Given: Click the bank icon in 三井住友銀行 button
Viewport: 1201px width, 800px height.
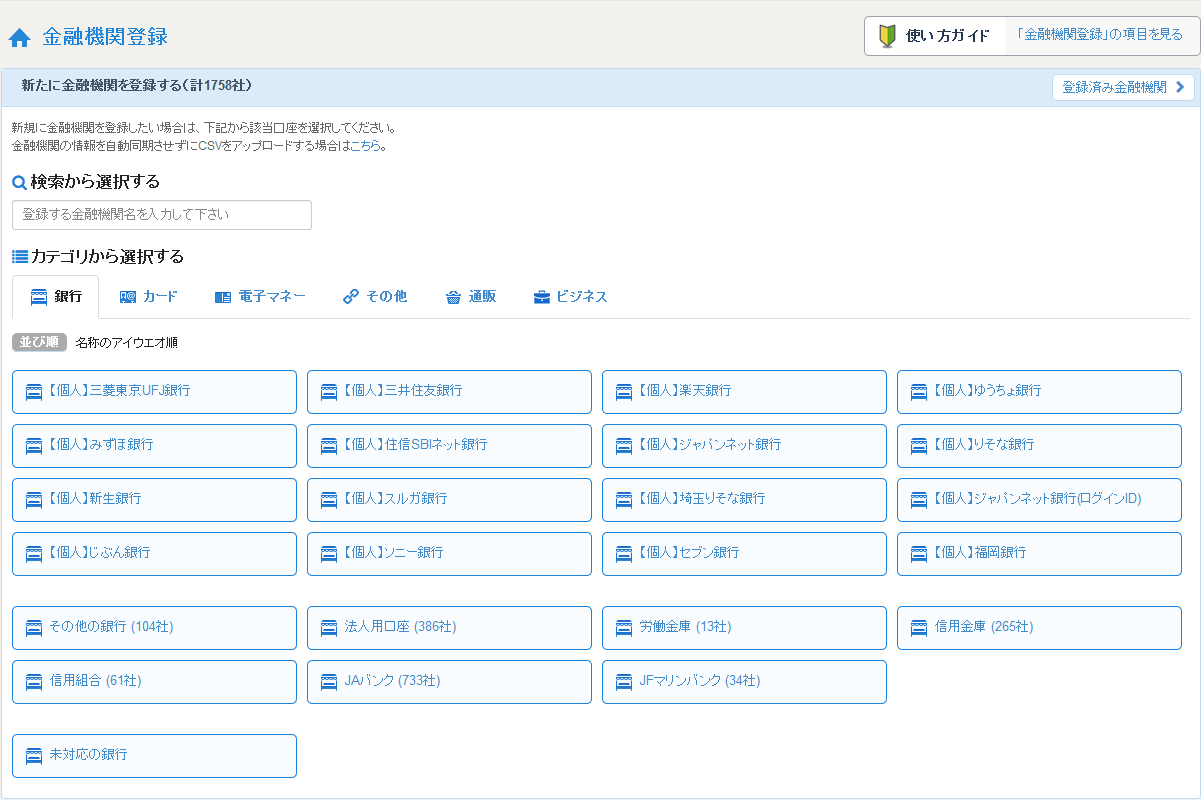Looking at the screenshot, I should [329, 392].
